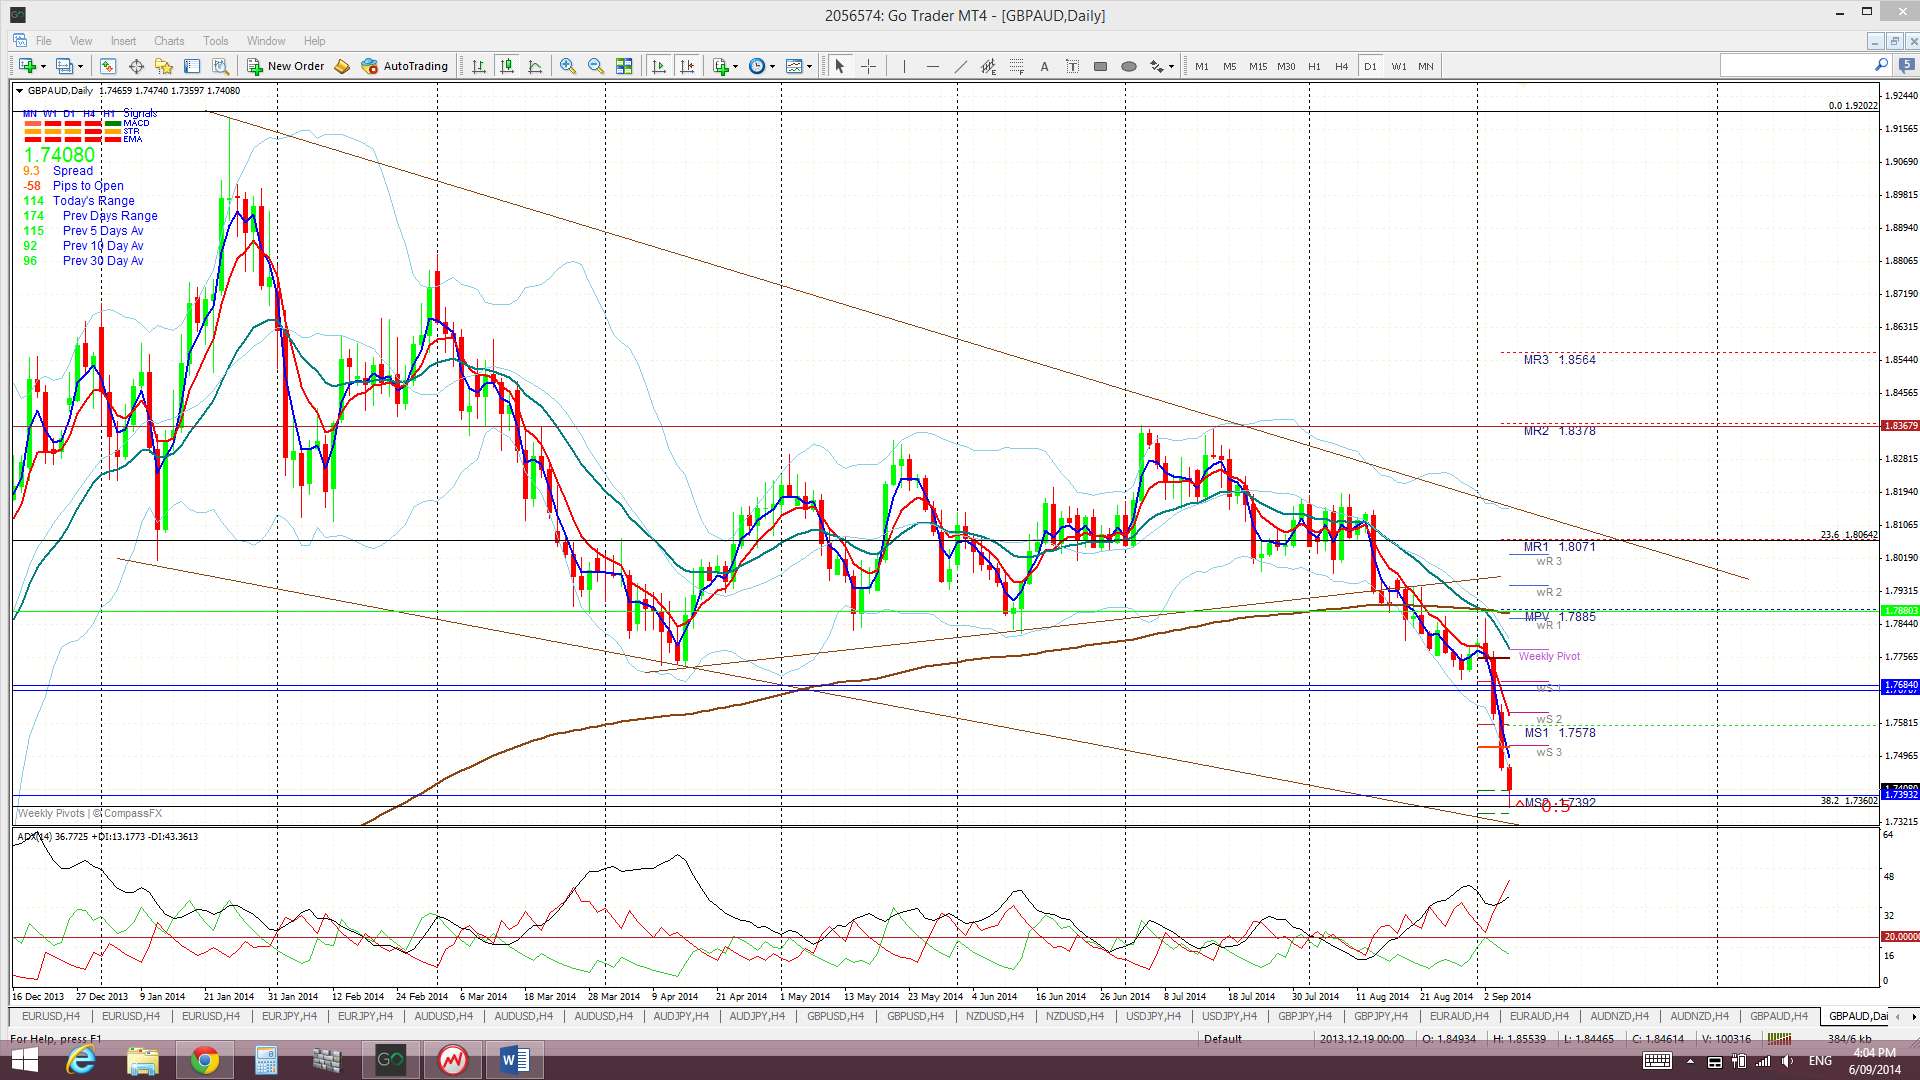Open the Charts menu

coord(168,41)
